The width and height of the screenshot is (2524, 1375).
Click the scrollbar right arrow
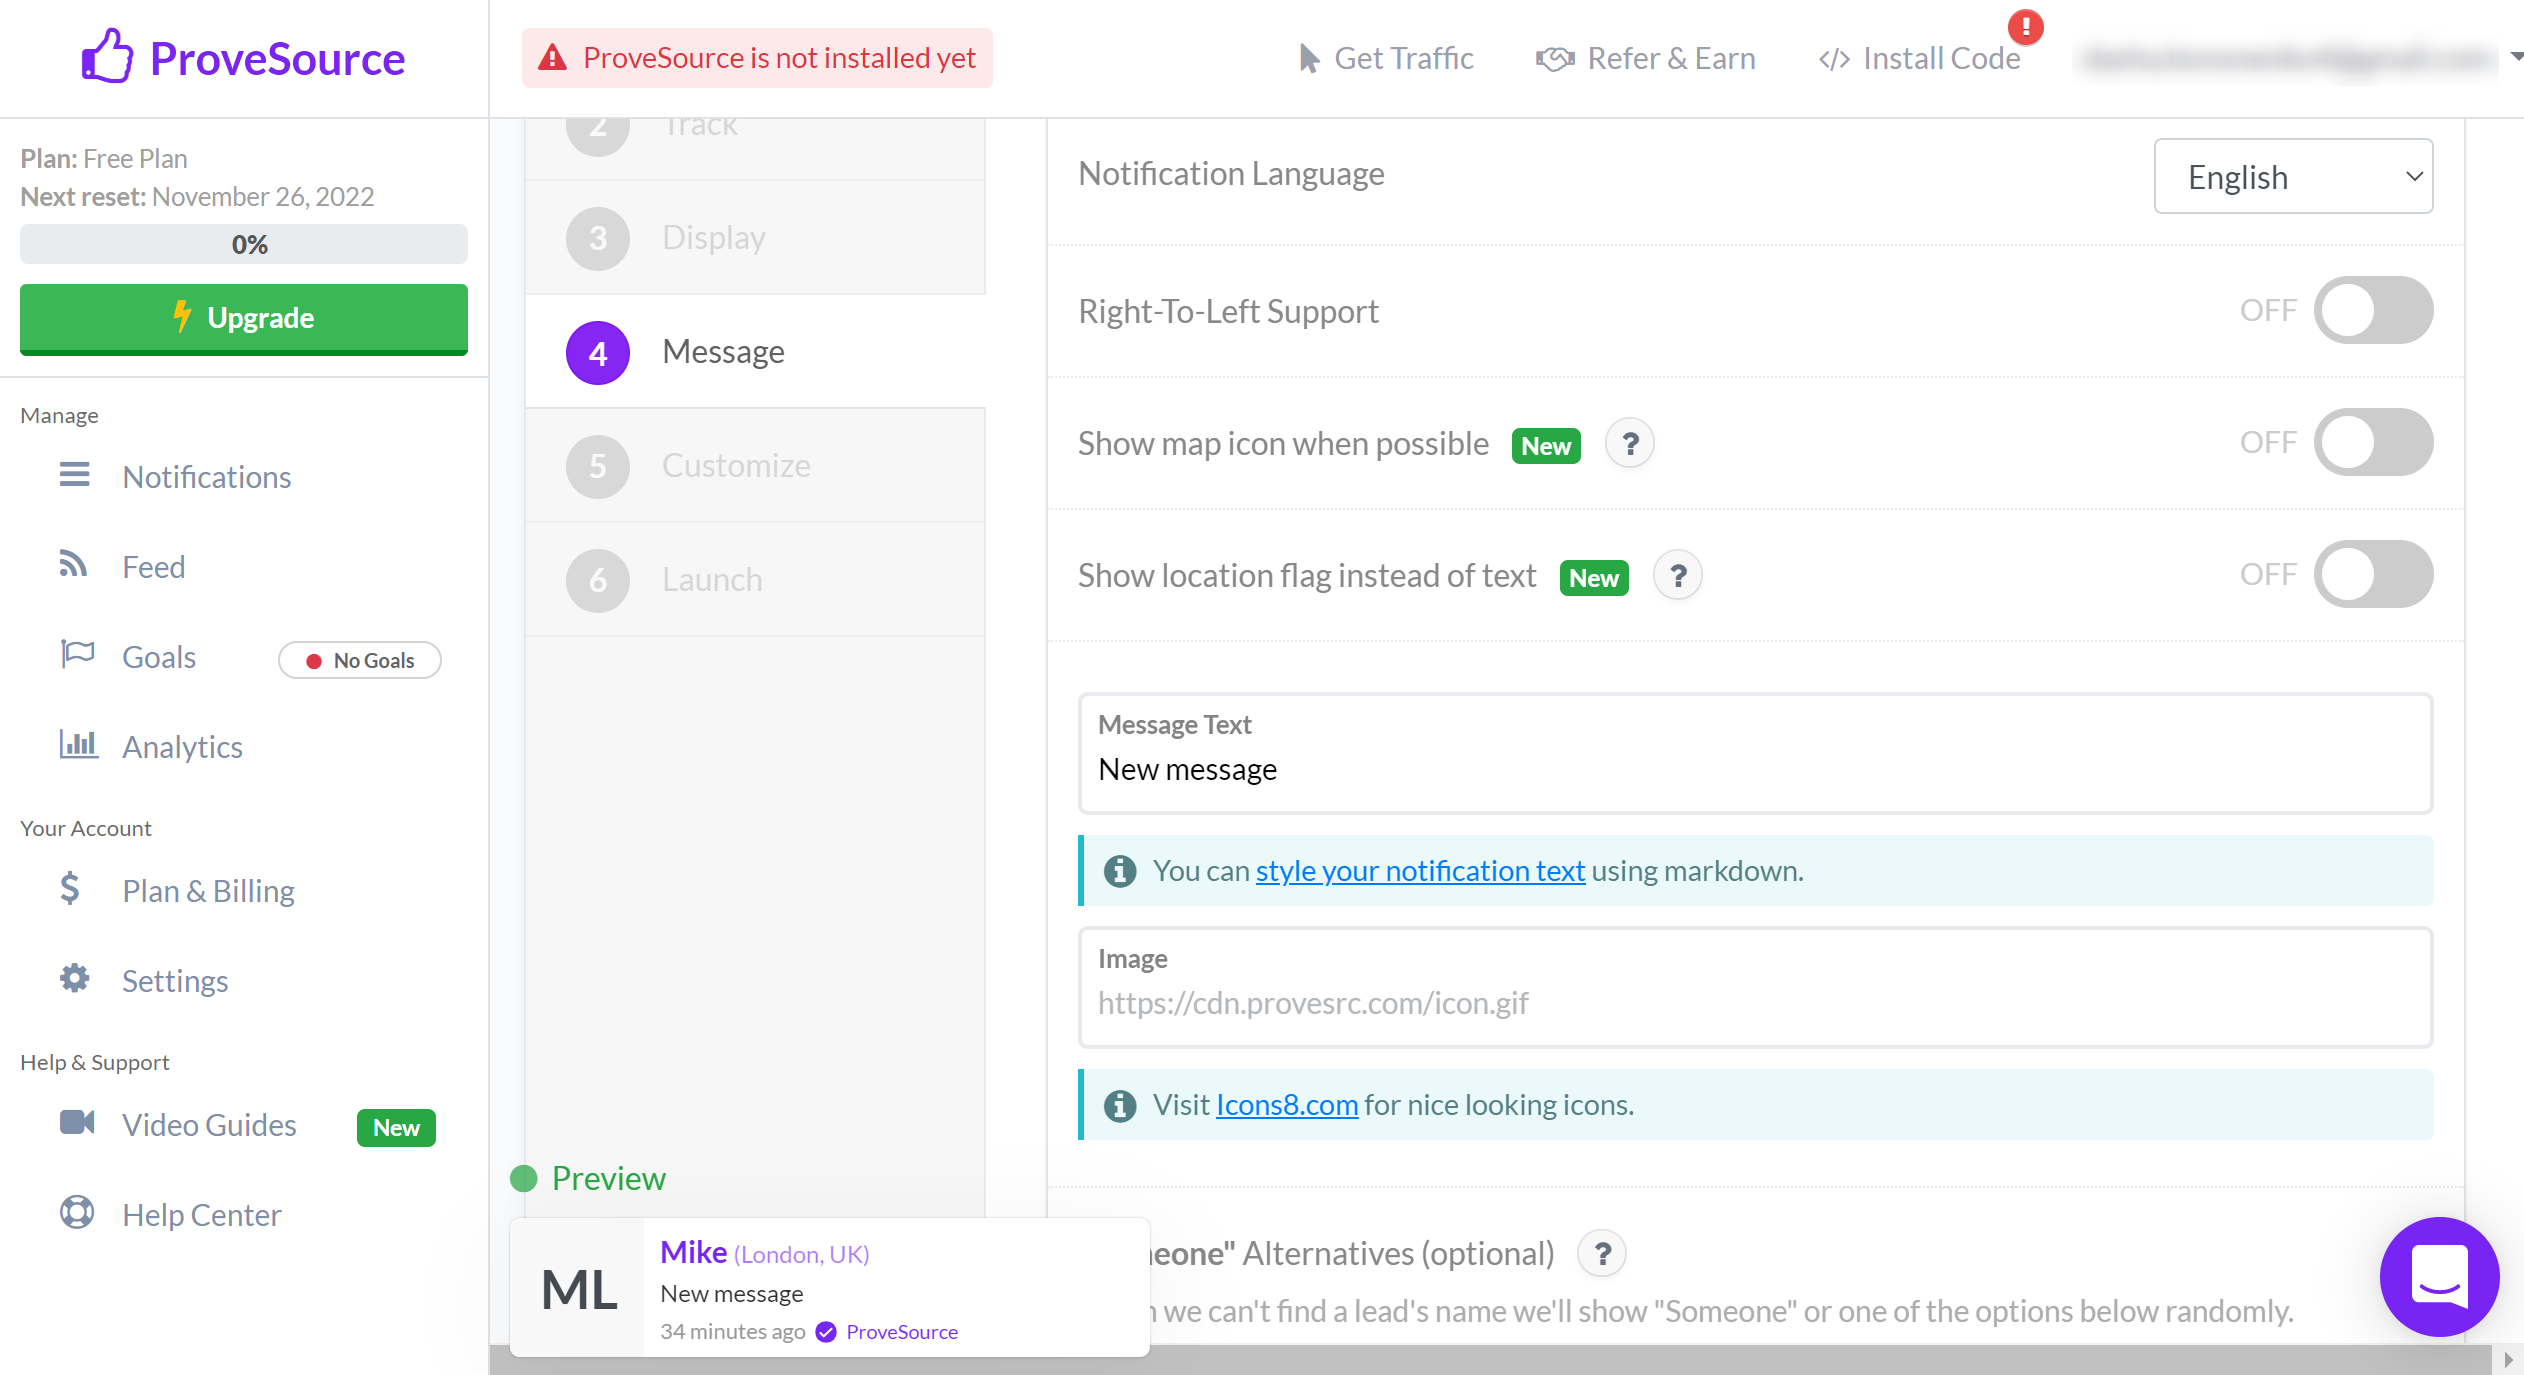[2508, 1360]
